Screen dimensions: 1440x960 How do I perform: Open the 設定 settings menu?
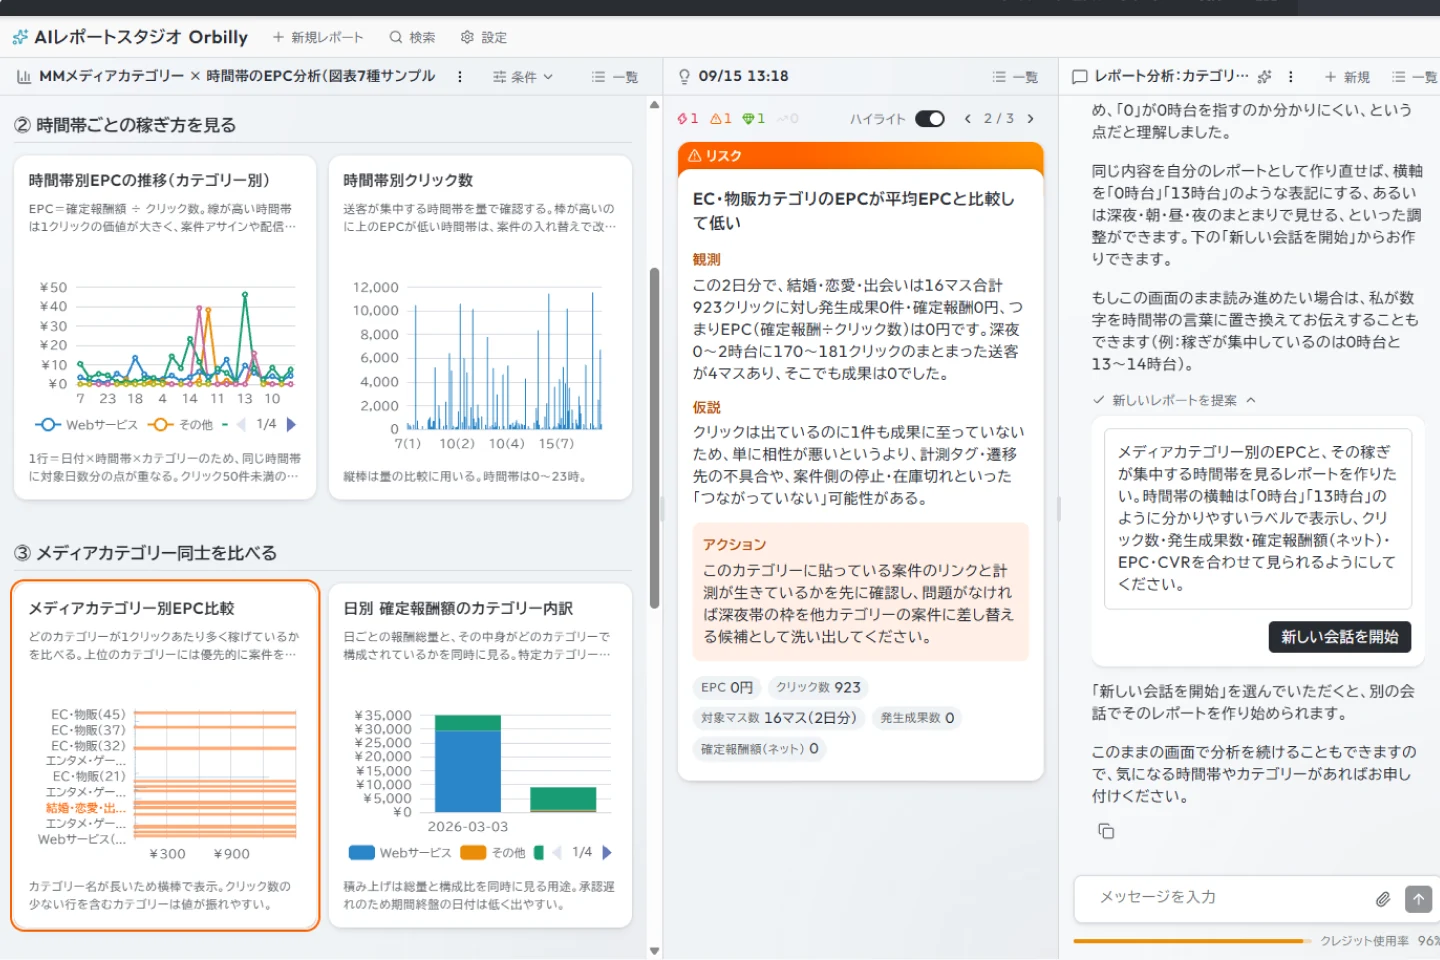click(x=484, y=37)
